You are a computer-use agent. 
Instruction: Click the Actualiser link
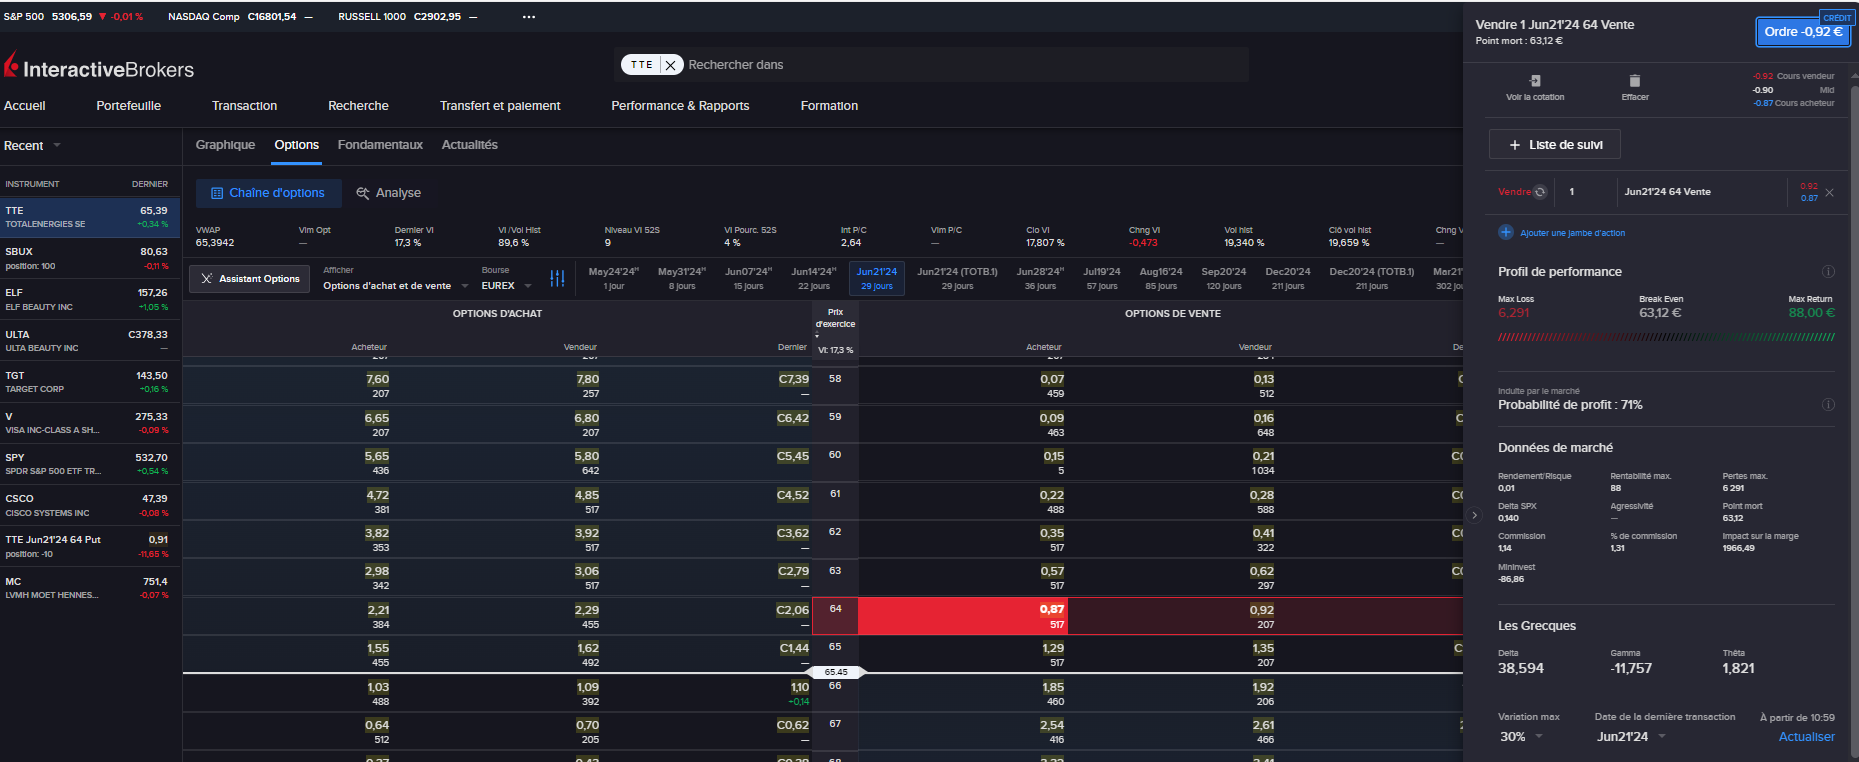tap(1806, 737)
